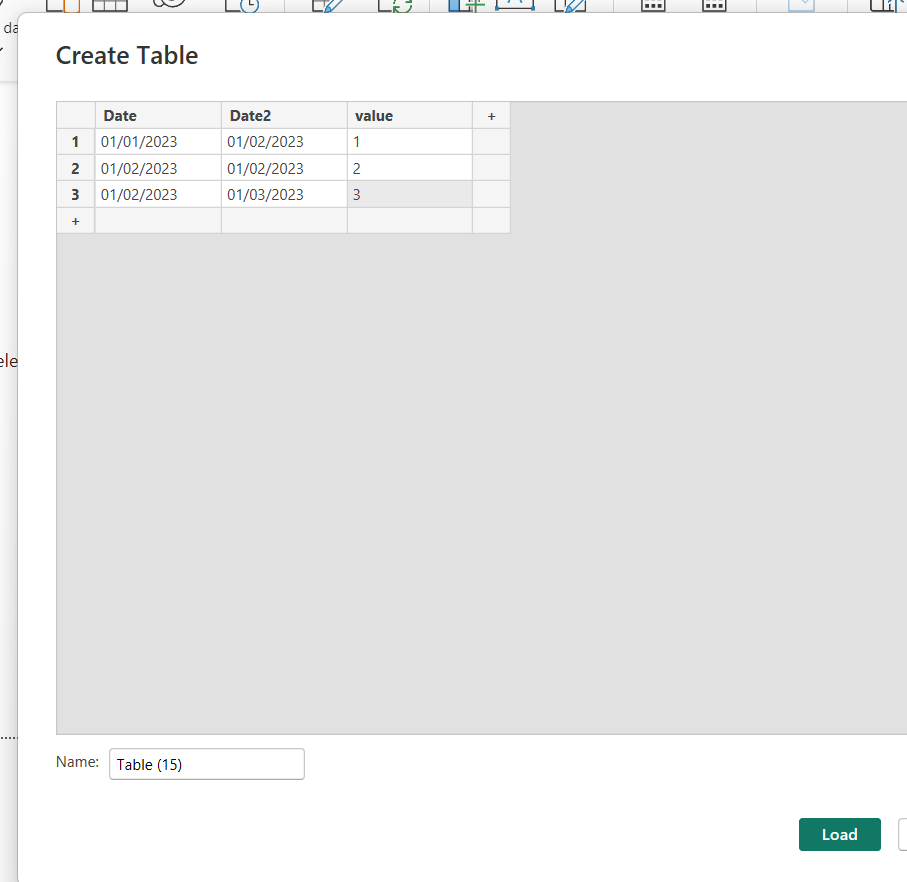Select the Date2 column header
Image resolution: width=907 pixels, height=882 pixels.
[x=284, y=116]
